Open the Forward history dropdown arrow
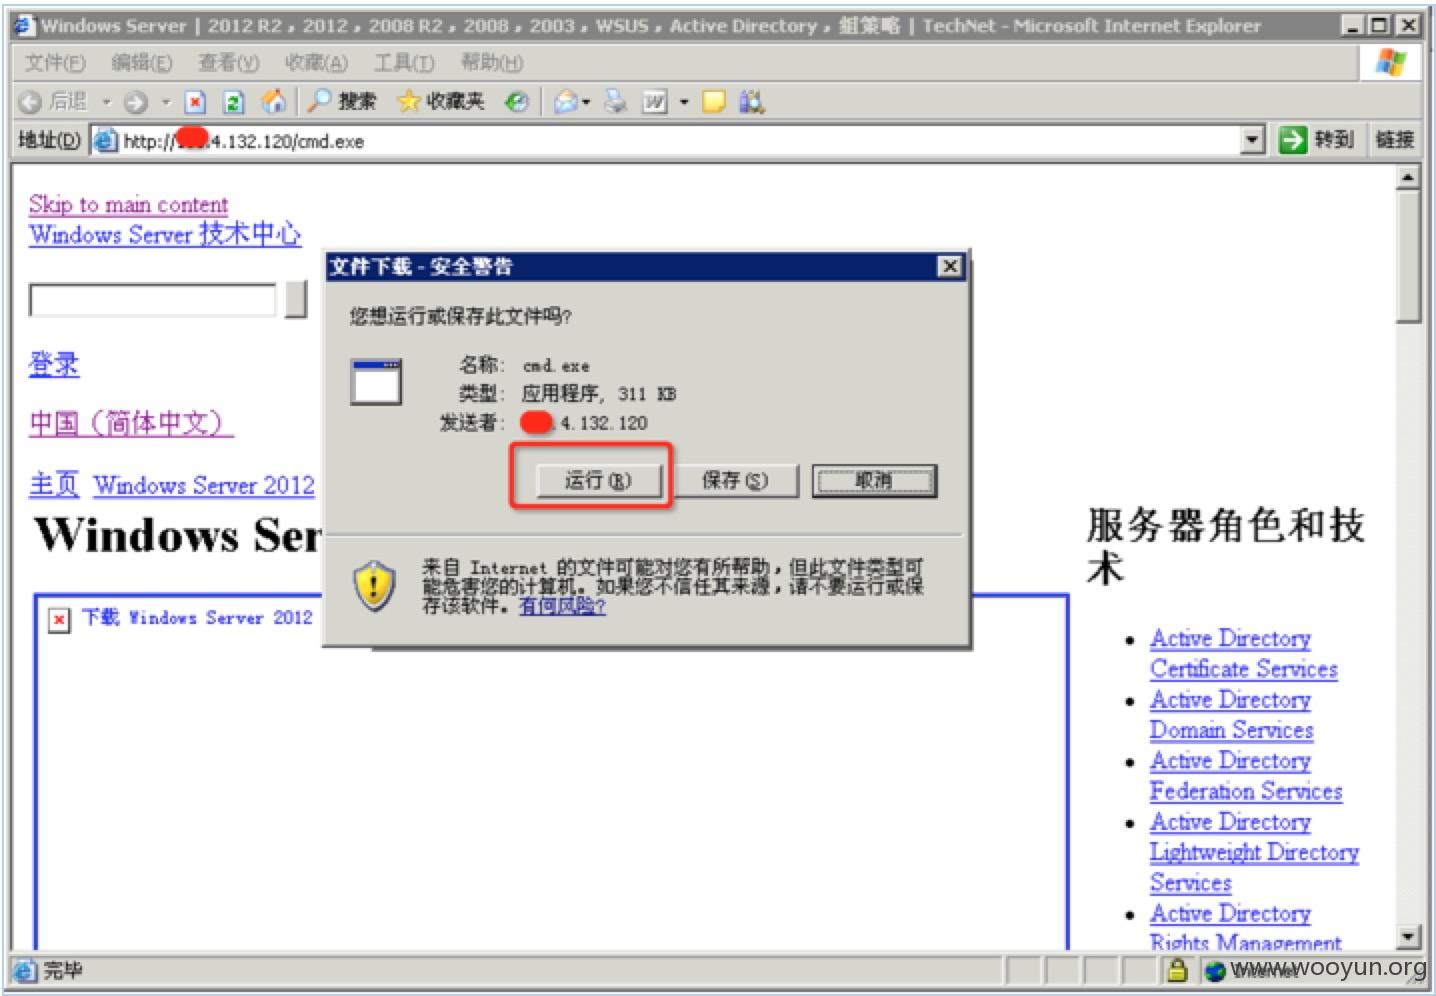The height and width of the screenshot is (996, 1436). pos(165,101)
